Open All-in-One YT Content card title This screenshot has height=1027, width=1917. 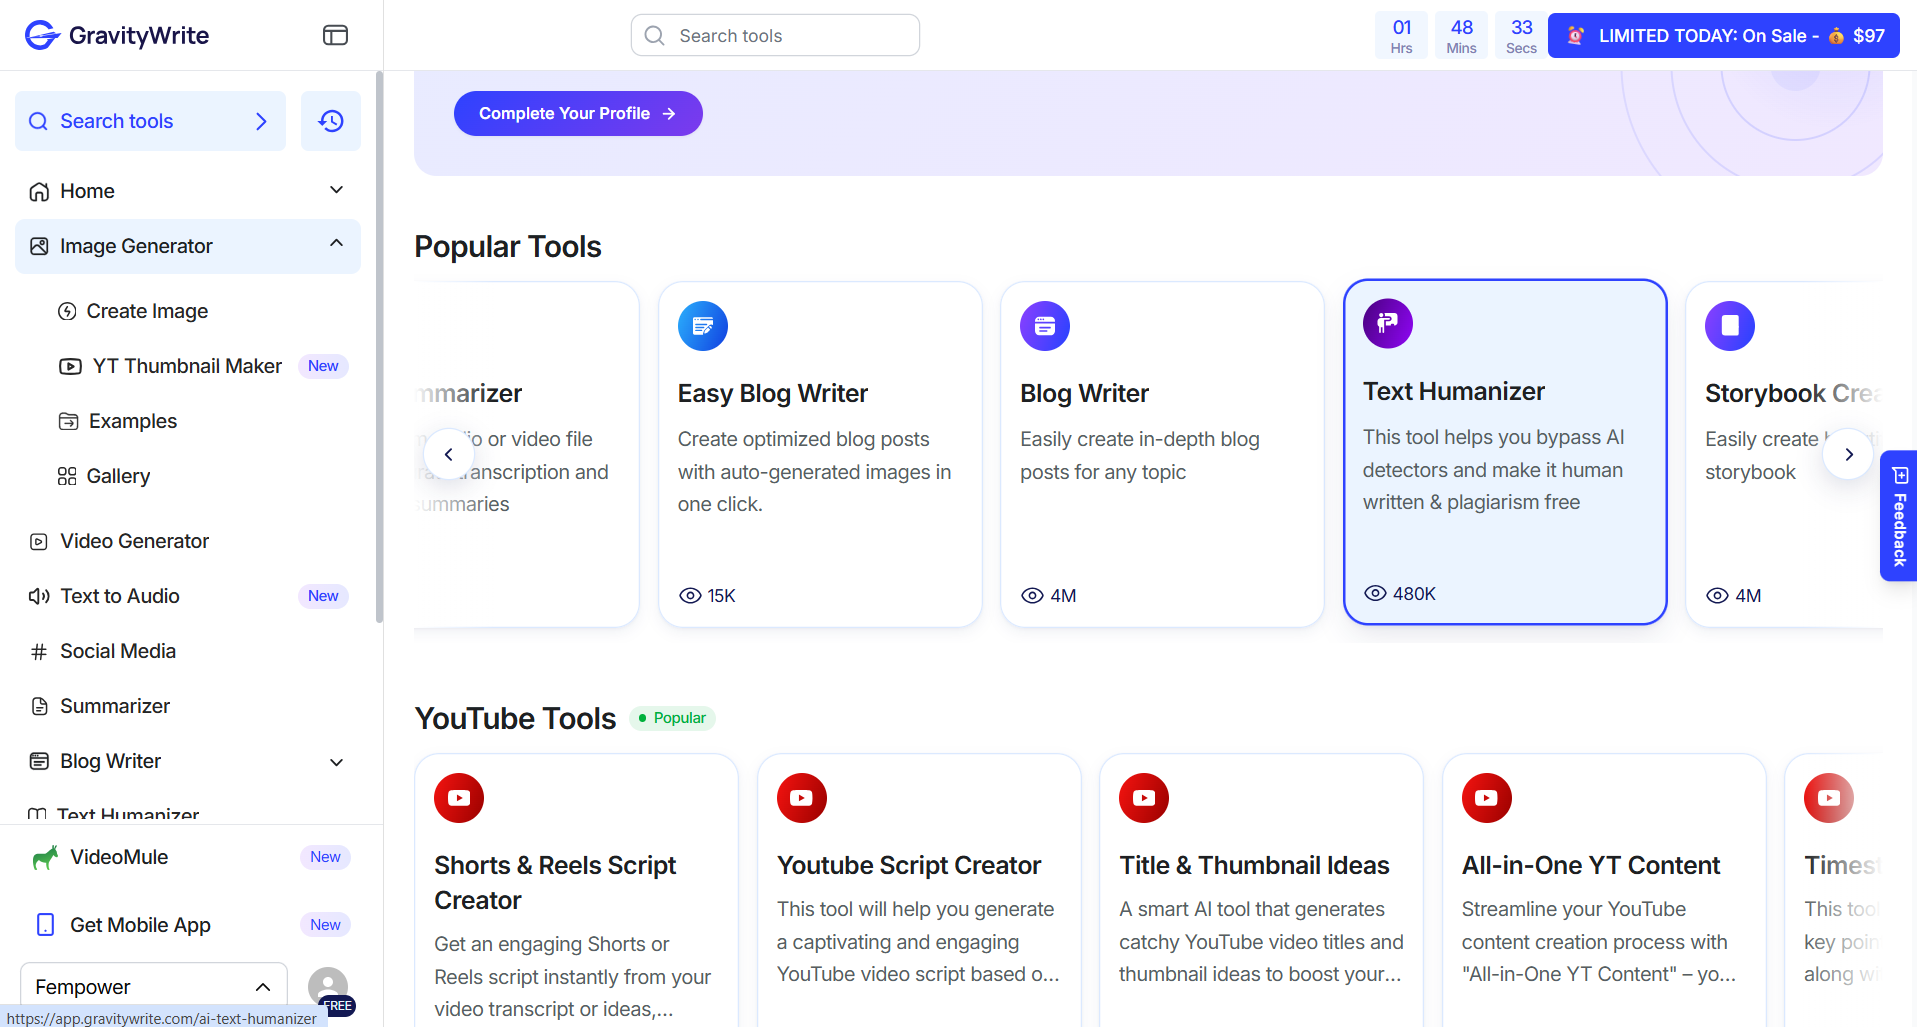click(1591, 865)
